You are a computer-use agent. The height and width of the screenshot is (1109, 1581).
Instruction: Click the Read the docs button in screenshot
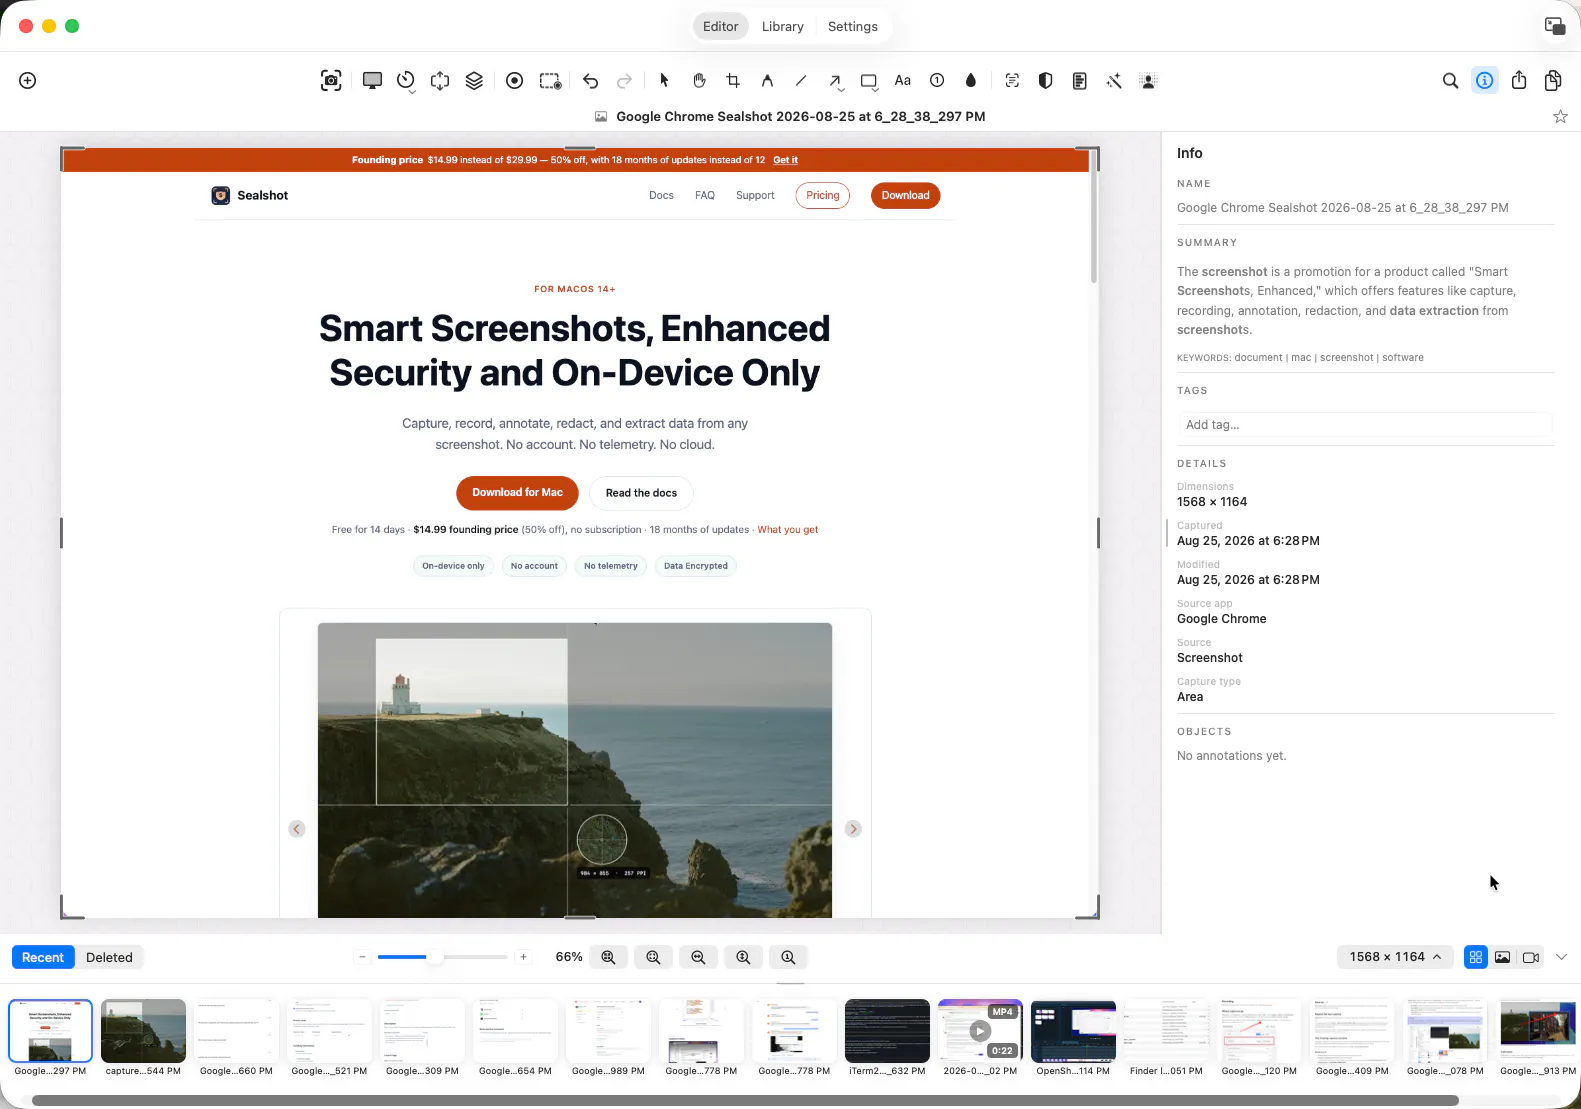pyautogui.click(x=641, y=493)
